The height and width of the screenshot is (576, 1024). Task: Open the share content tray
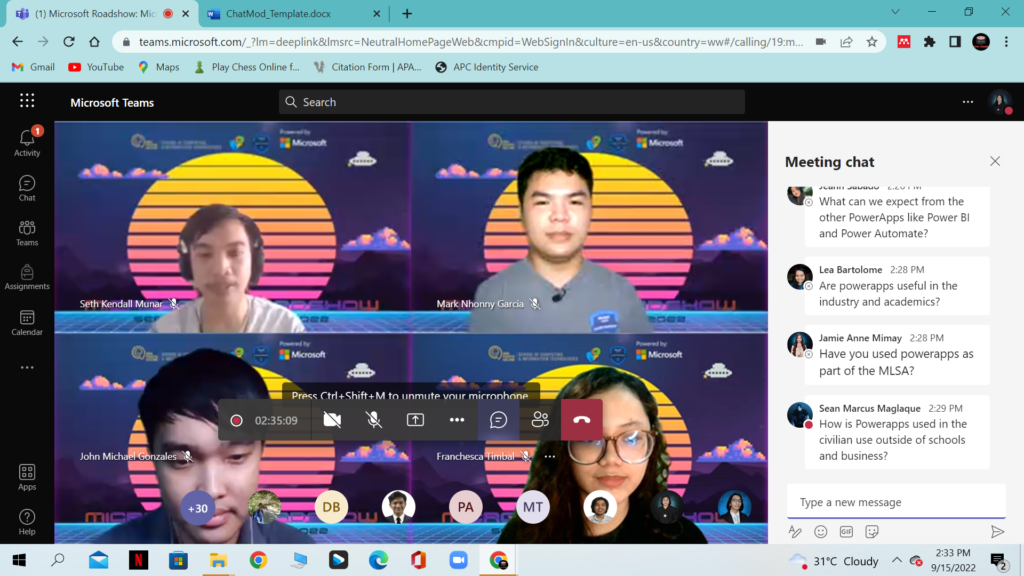click(415, 420)
